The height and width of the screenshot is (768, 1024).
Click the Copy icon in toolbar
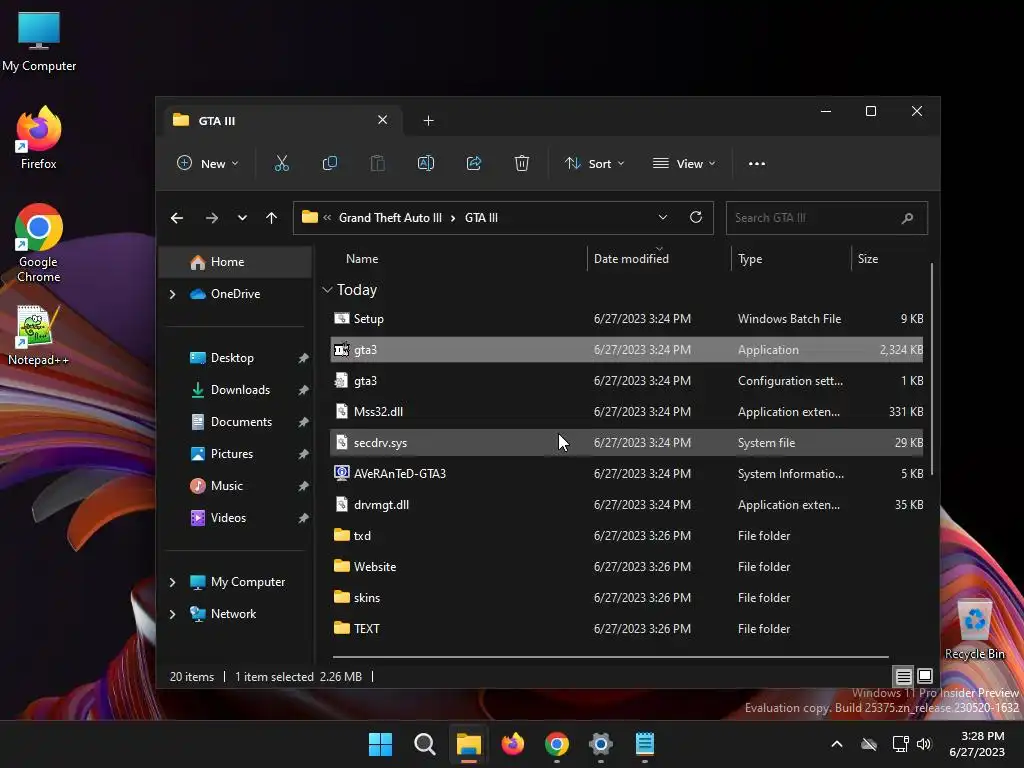pyautogui.click(x=330, y=163)
